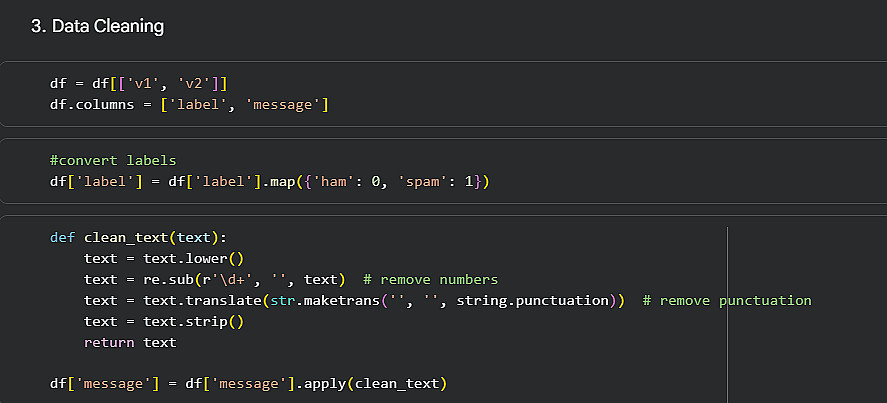This screenshot has height=403, width=887.
Task: Click the string.punctuation argument
Action: (532, 301)
